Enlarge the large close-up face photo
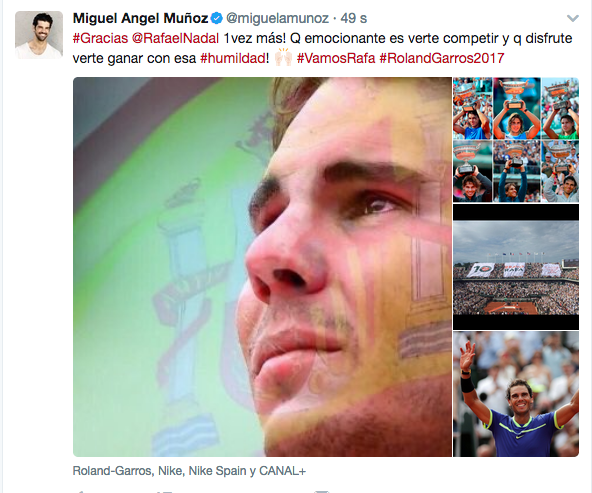Screen dimensions: 592x493 pyautogui.click(x=262, y=267)
